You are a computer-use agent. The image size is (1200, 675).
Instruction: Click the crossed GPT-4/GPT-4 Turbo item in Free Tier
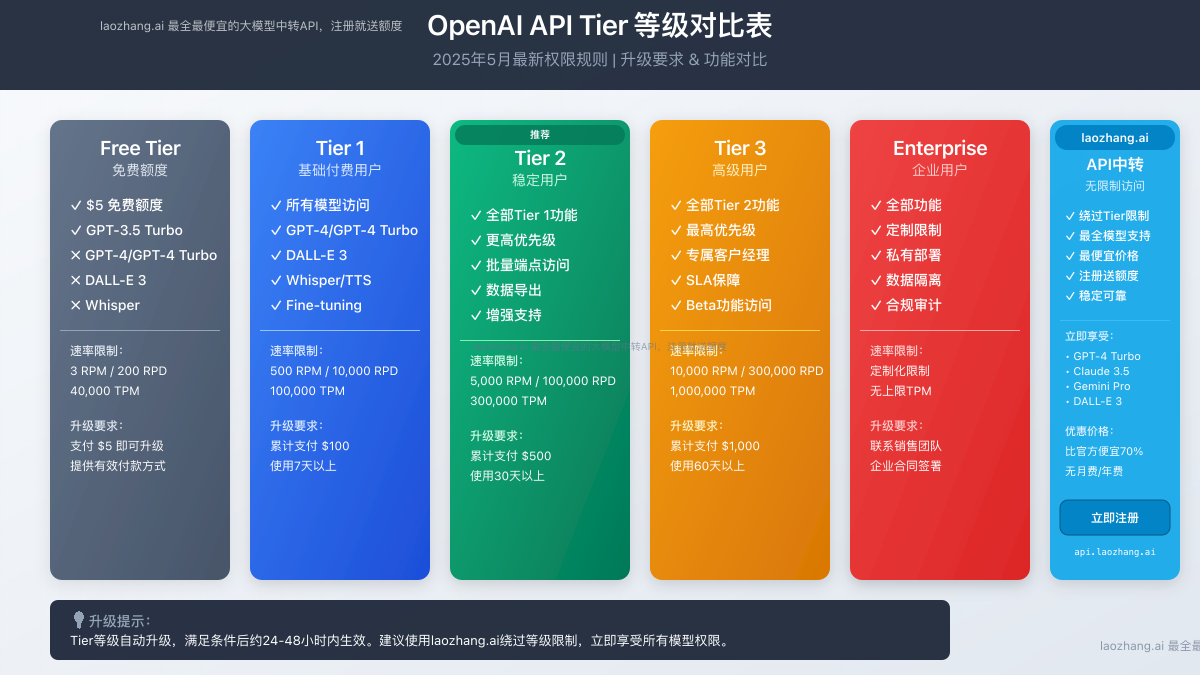click(143, 255)
